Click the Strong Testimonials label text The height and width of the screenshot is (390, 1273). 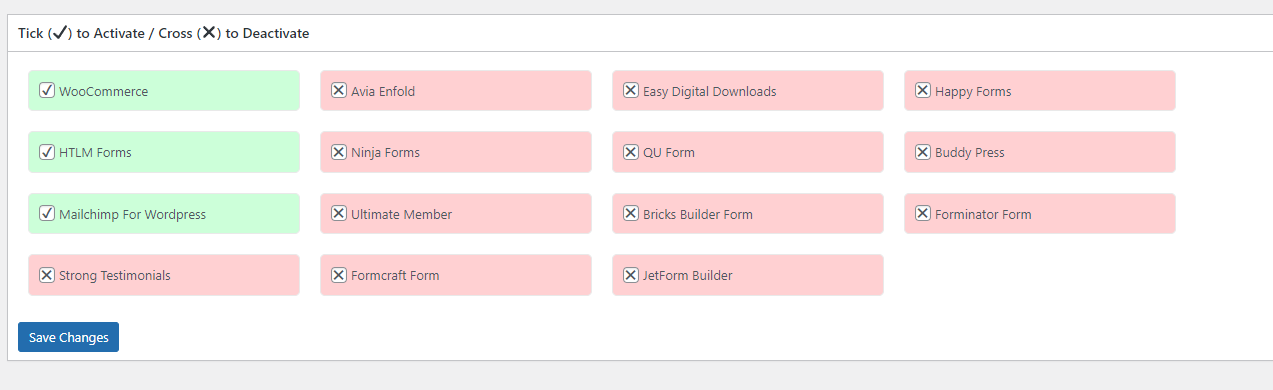tap(115, 275)
